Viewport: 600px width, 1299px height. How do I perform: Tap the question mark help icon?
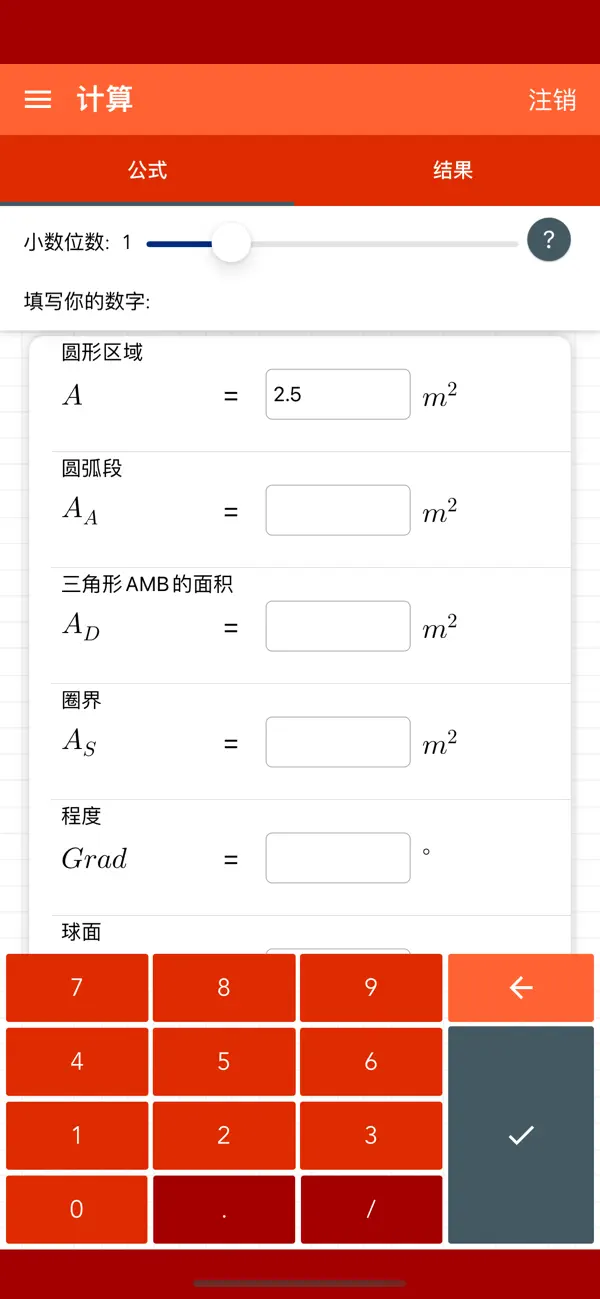pyautogui.click(x=548, y=240)
